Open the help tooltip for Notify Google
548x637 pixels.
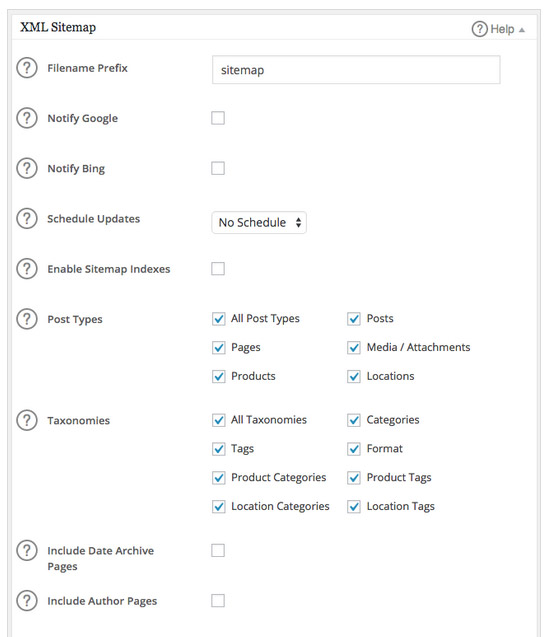click(27, 118)
